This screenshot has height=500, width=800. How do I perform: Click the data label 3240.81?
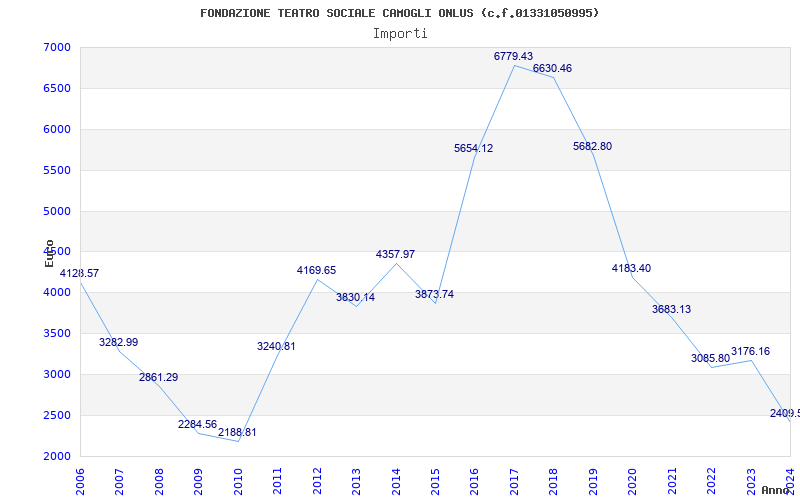pos(276,346)
